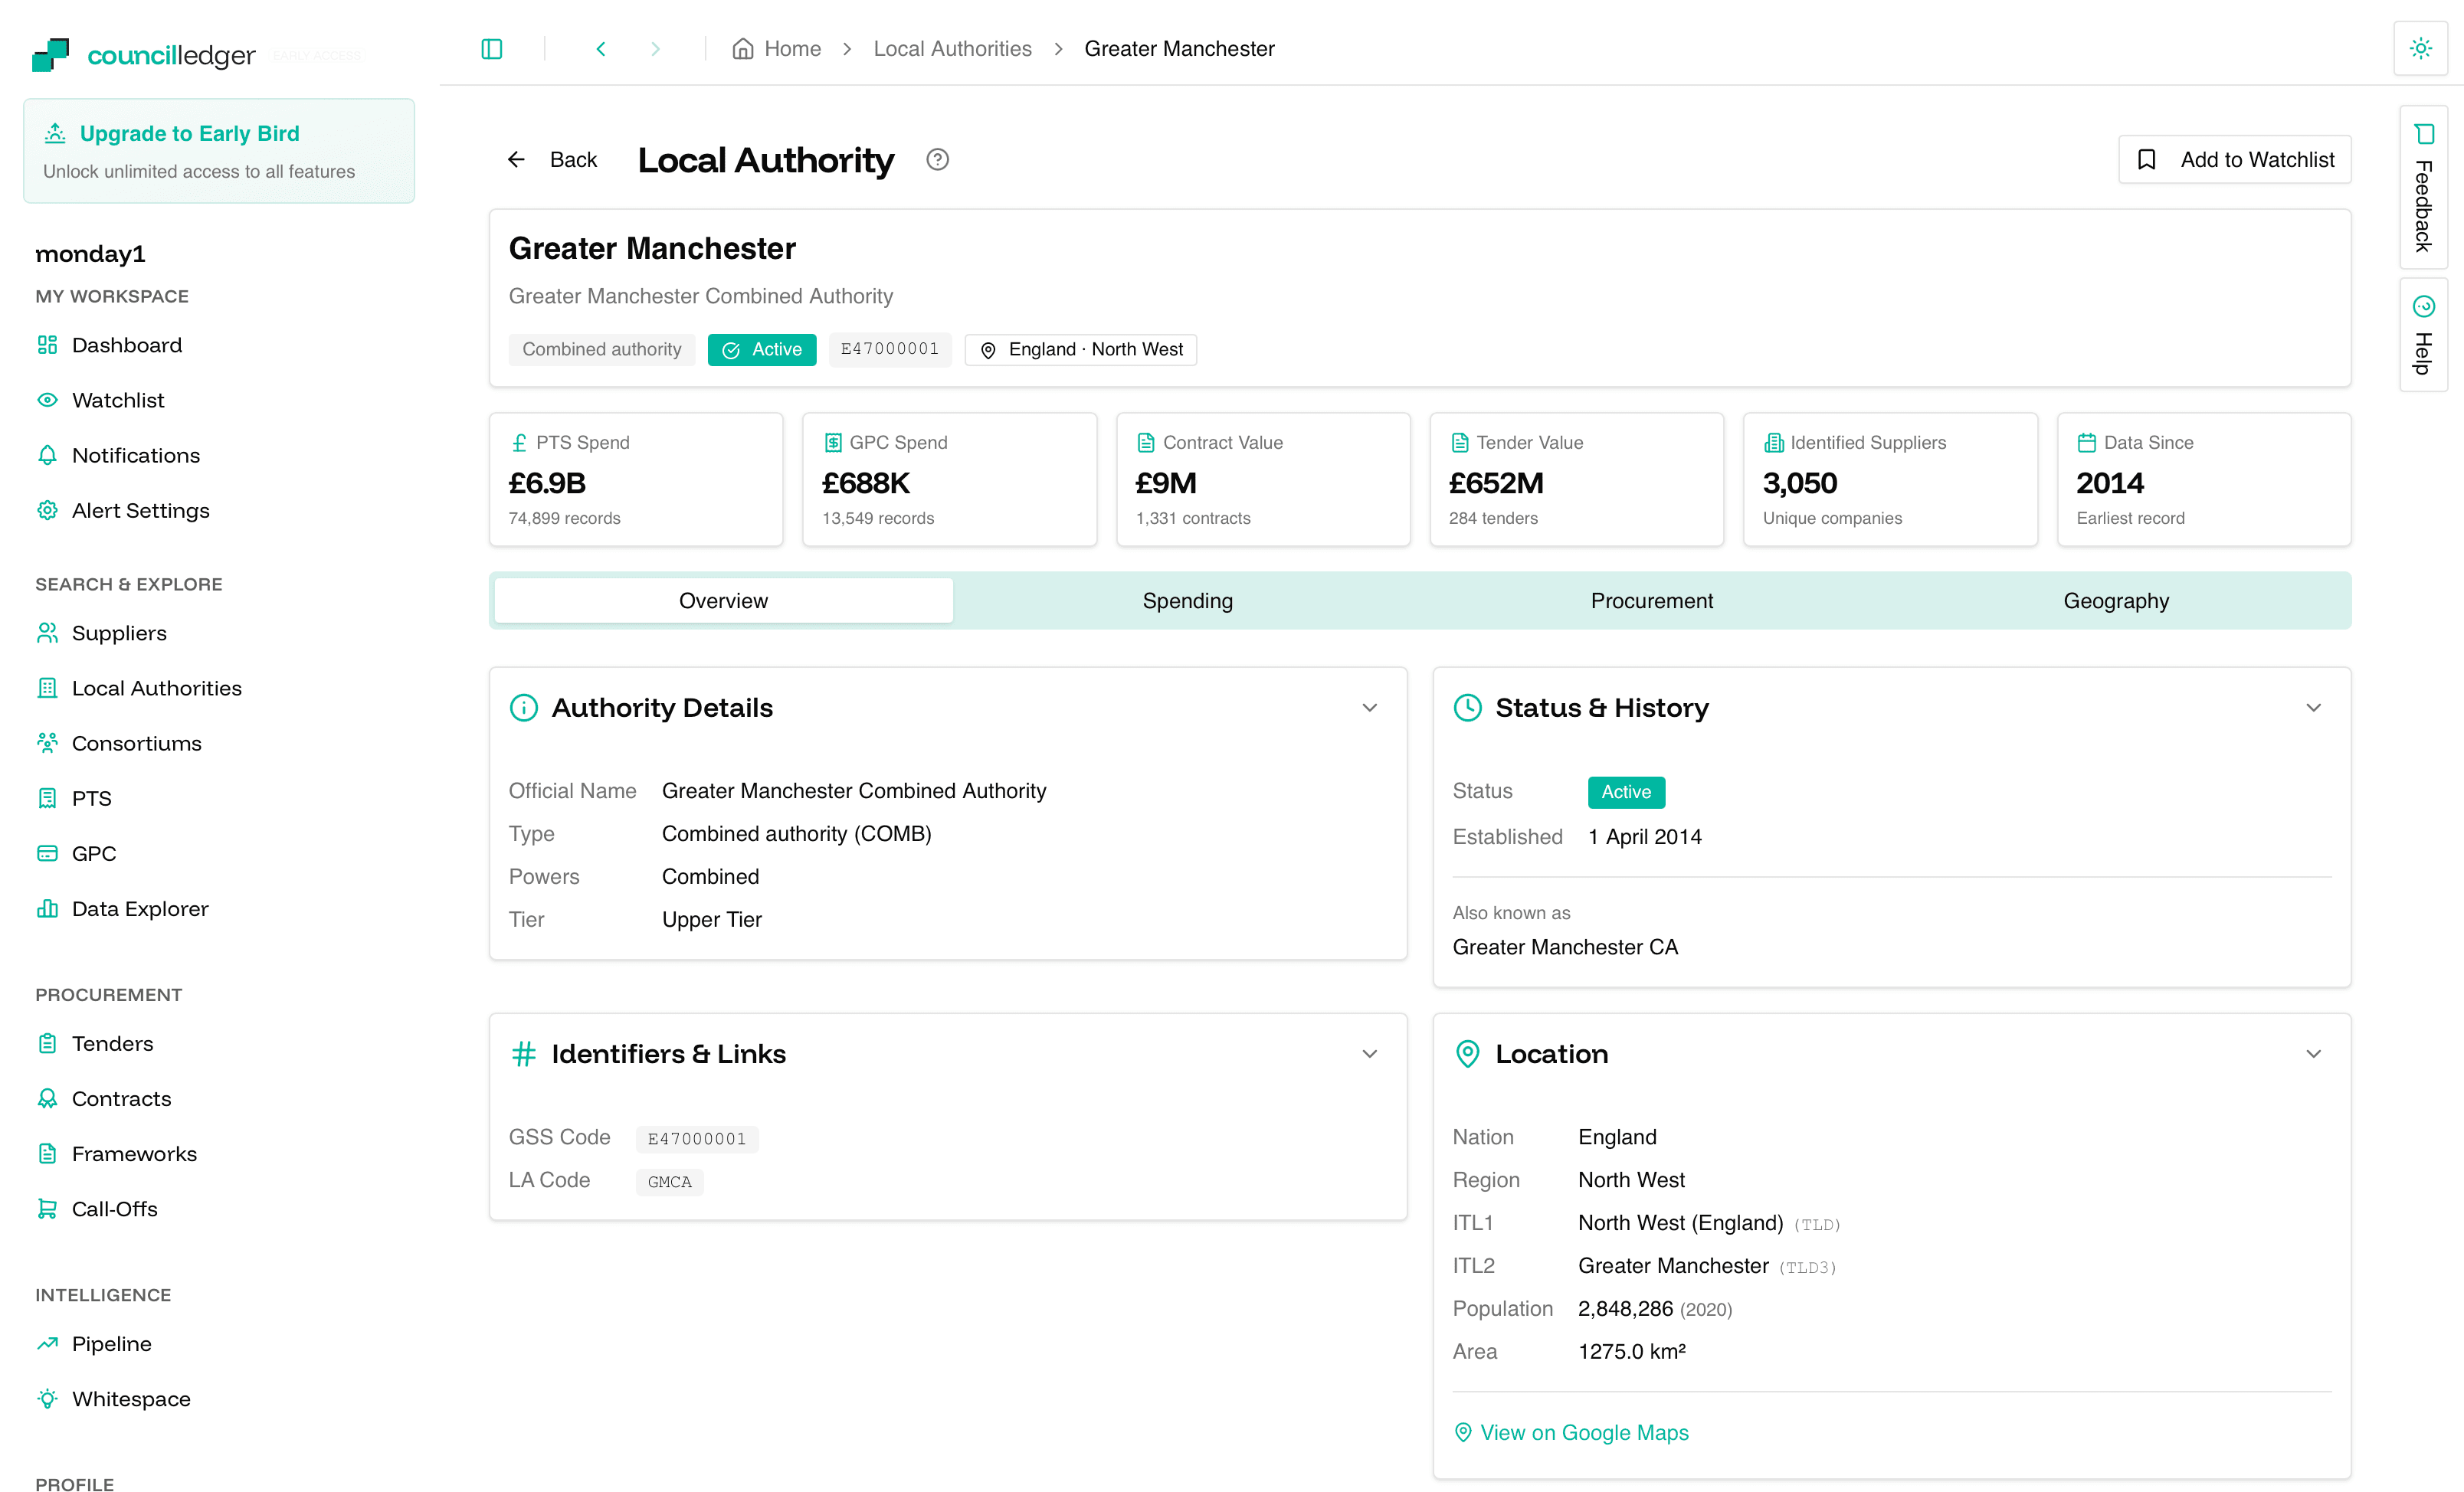Click the E47000001 header code badge
This screenshot has width=2464, height=1492.
(890, 349)
